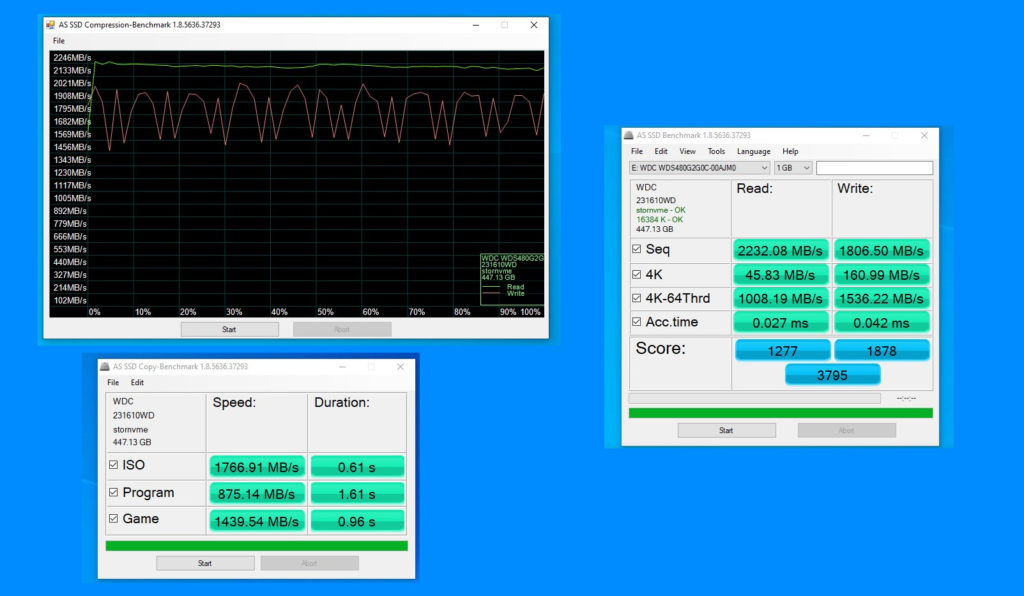Click the empty text field beside 1 GB
Viewport: 1024px width, 596px height.
click(874, 168)
